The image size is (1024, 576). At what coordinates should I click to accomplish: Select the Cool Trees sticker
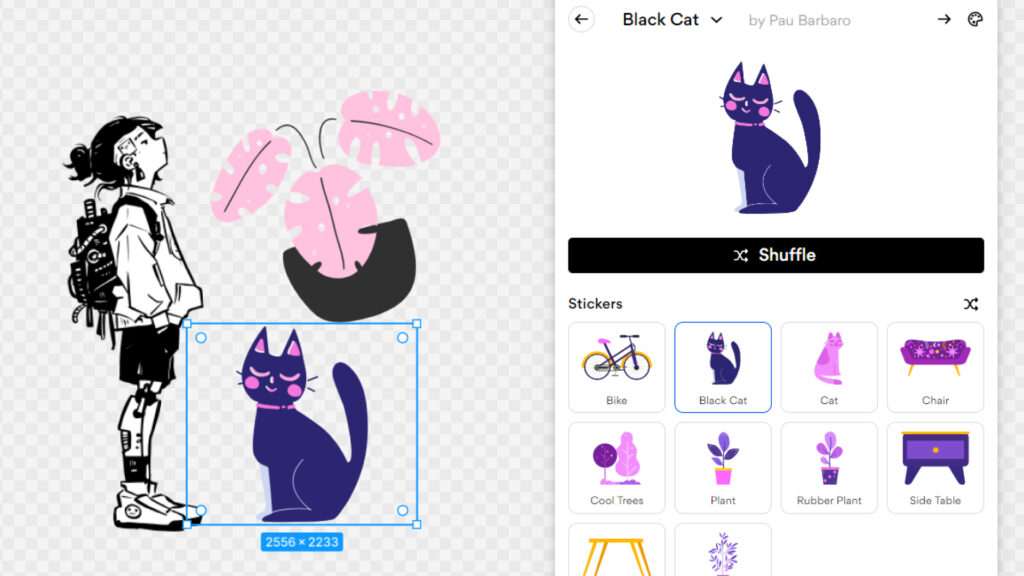616,468
